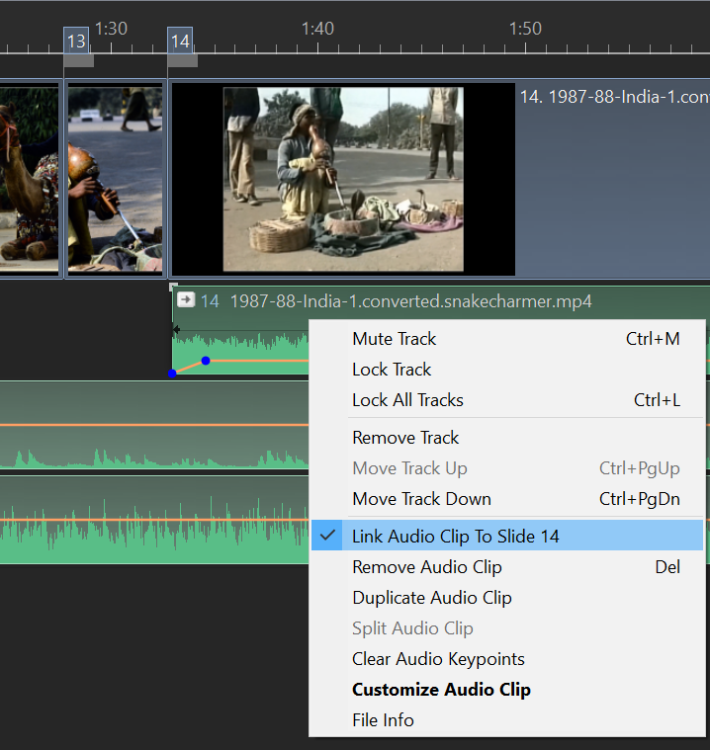Viewport: 710px width, 750px height.
Task: Choose Remove Audio Clip entry
Action: tap(426, 567)
